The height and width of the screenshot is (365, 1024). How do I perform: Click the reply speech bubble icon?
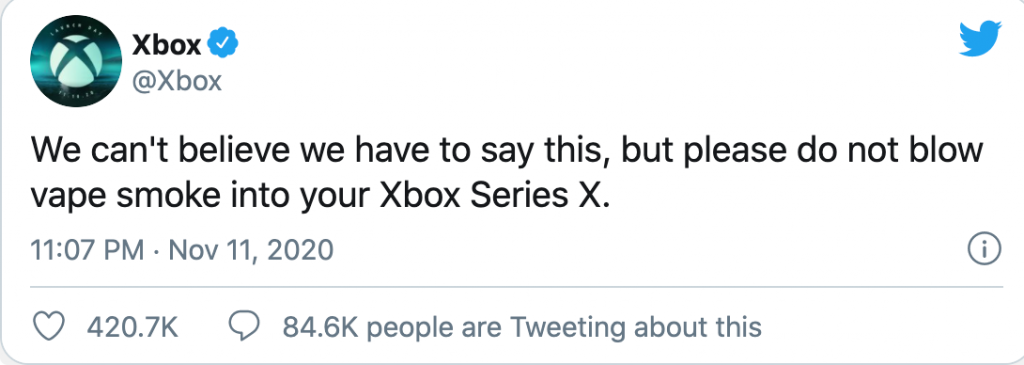[x=244, y=326]
